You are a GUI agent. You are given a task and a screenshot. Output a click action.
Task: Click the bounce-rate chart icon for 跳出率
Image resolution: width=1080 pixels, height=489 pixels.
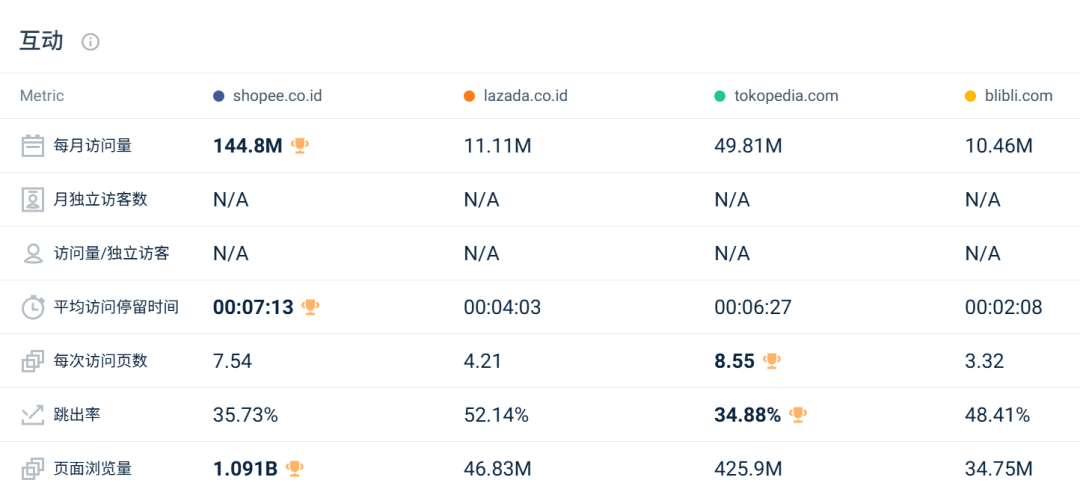pos(32,415)
